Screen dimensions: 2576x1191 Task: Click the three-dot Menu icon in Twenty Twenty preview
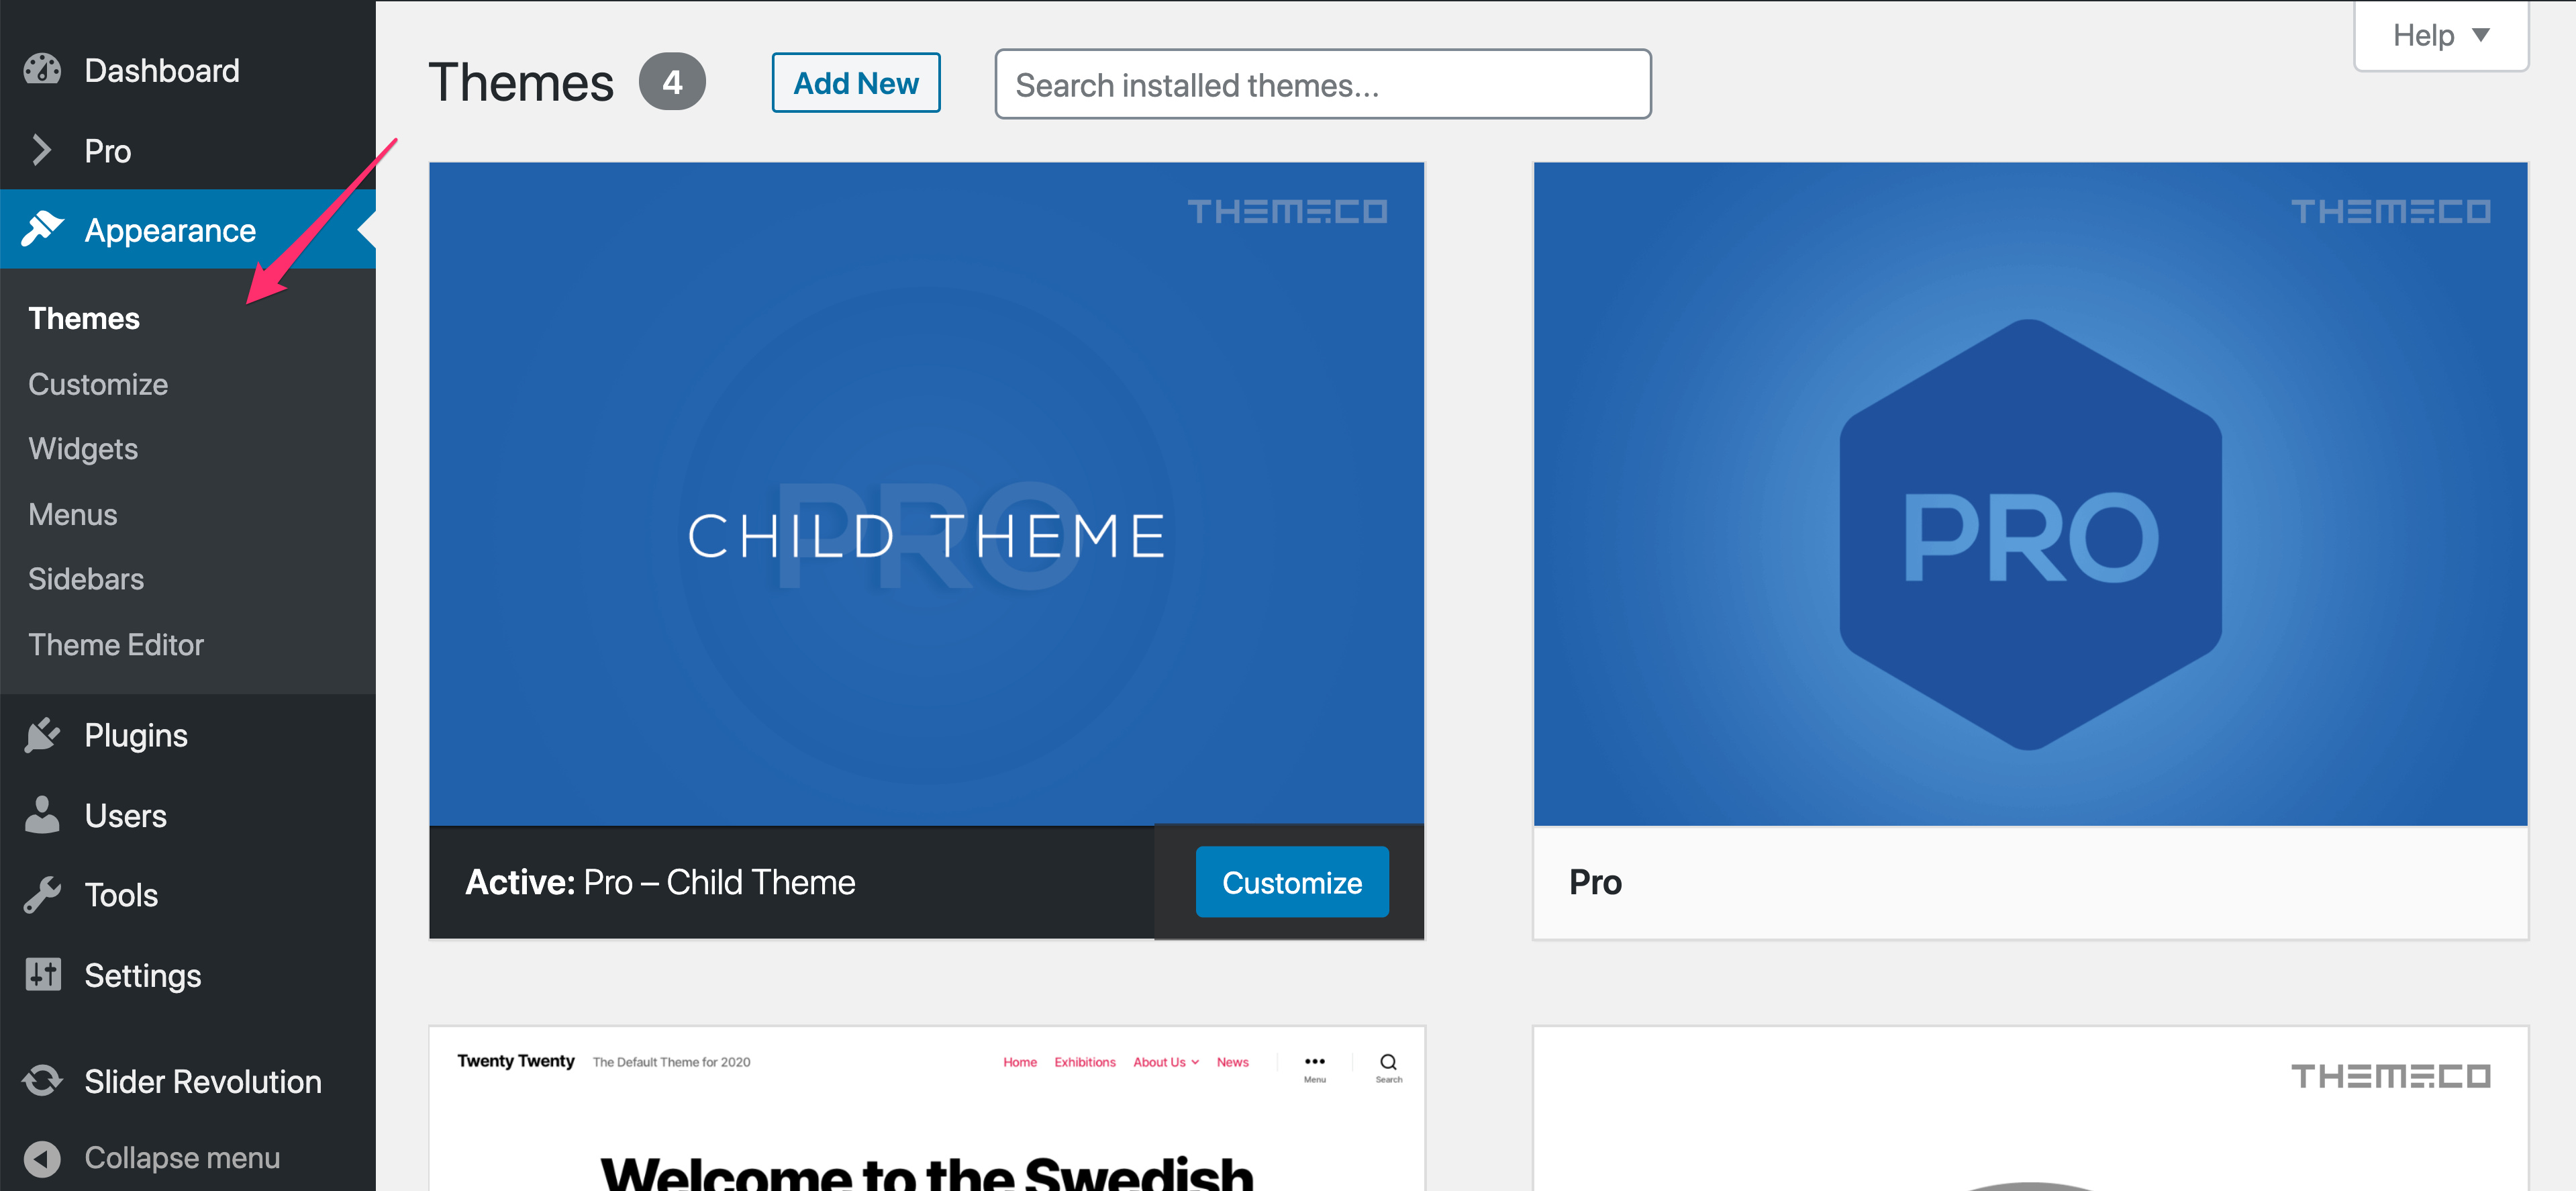pos(1315,1062)
